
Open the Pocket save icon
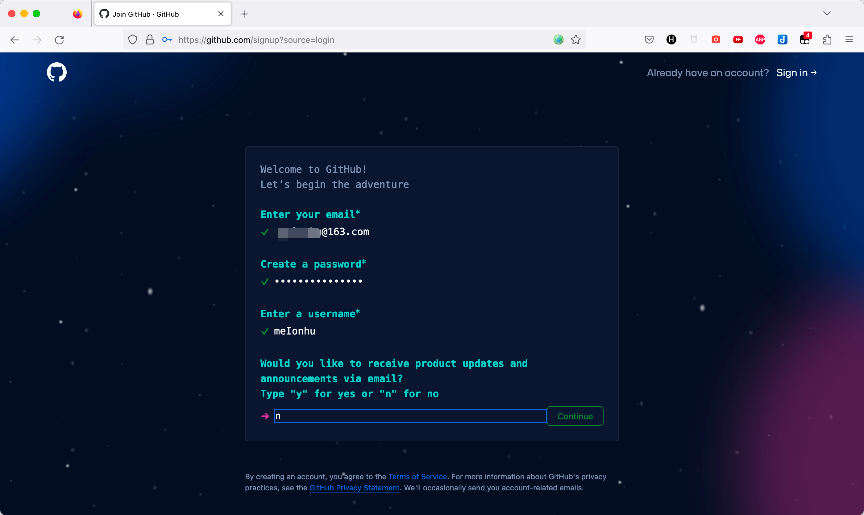(649, 40)
